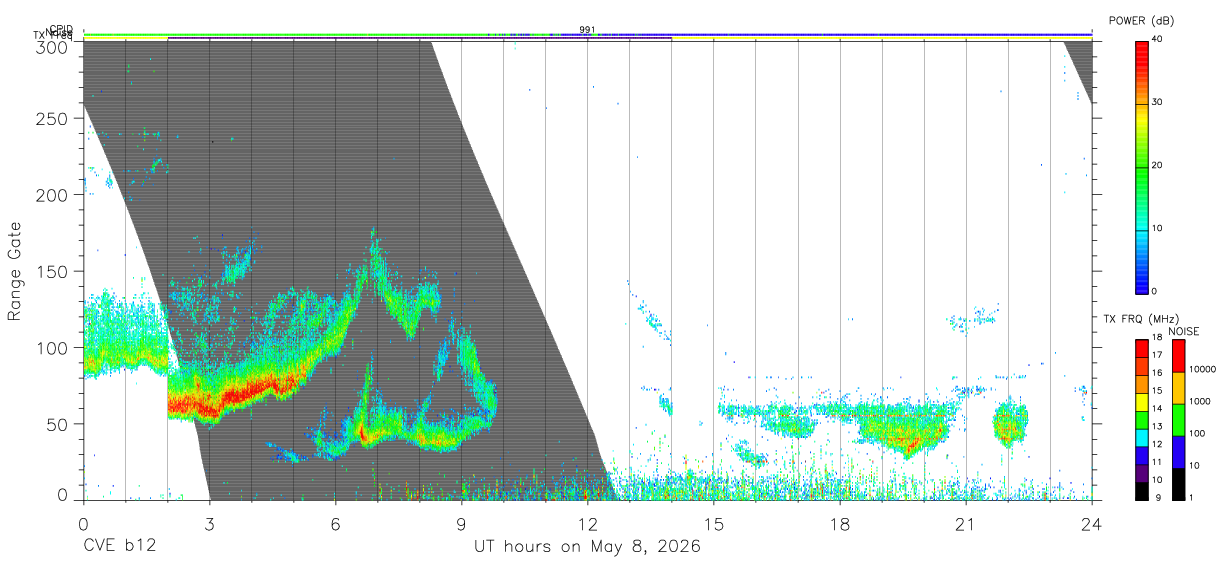Click the '10000' label on noise scale
The height and width of the screenshot is (567, 1228).
[1202, 369]
